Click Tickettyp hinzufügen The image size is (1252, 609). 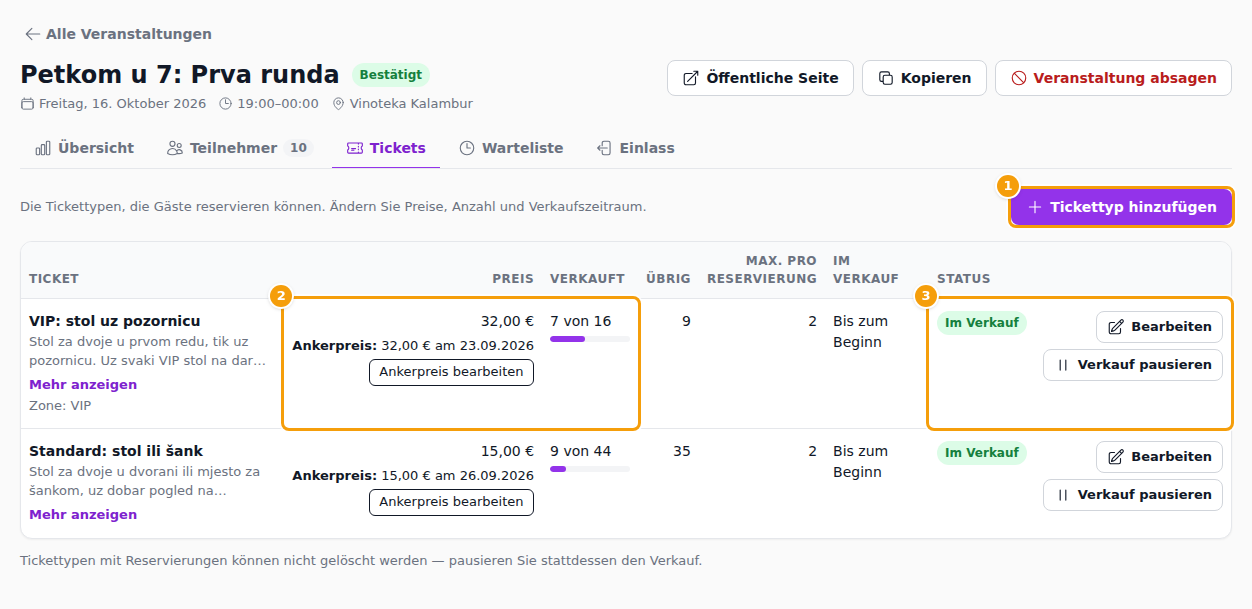tap(1121, 207)
